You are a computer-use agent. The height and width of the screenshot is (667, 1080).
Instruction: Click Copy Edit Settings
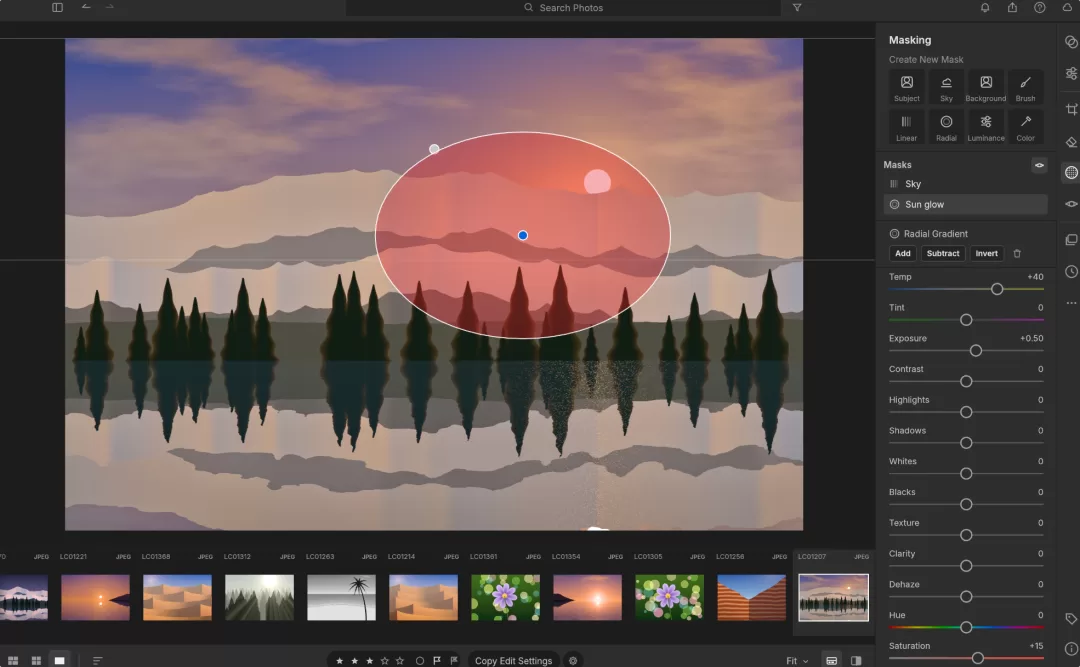pos(513,661)
